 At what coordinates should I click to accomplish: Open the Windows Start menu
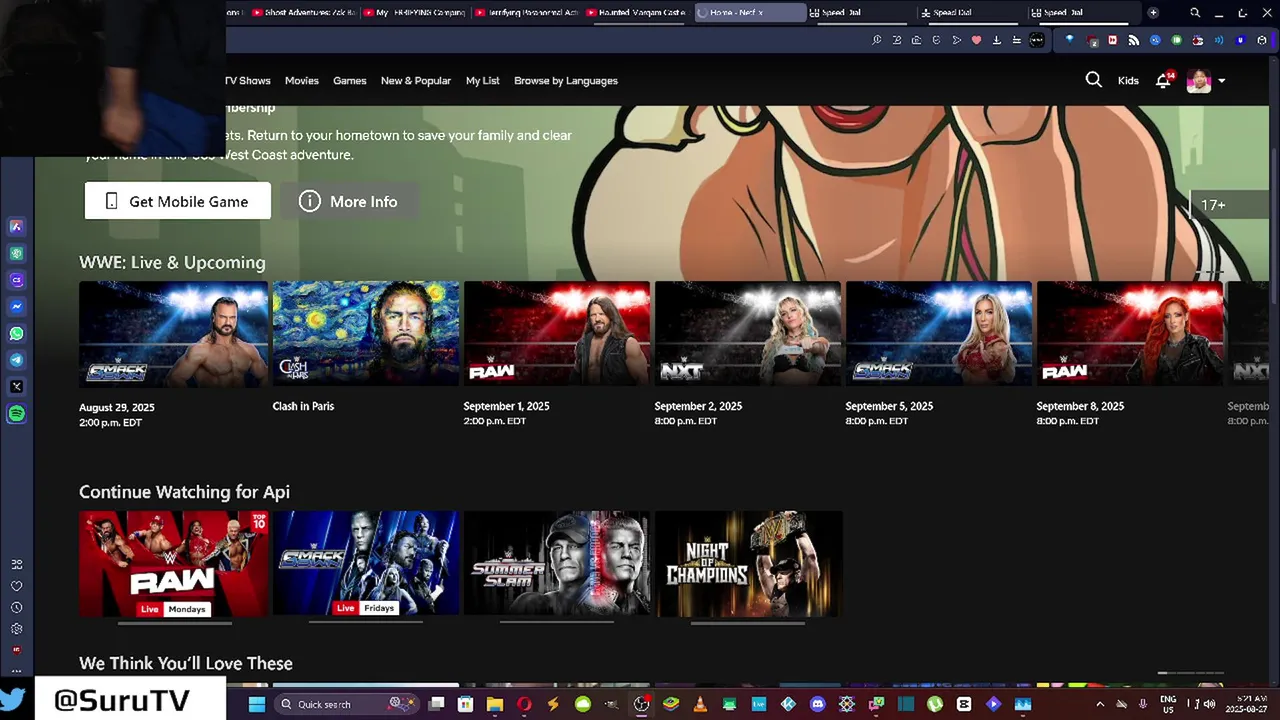pos(257,704)
